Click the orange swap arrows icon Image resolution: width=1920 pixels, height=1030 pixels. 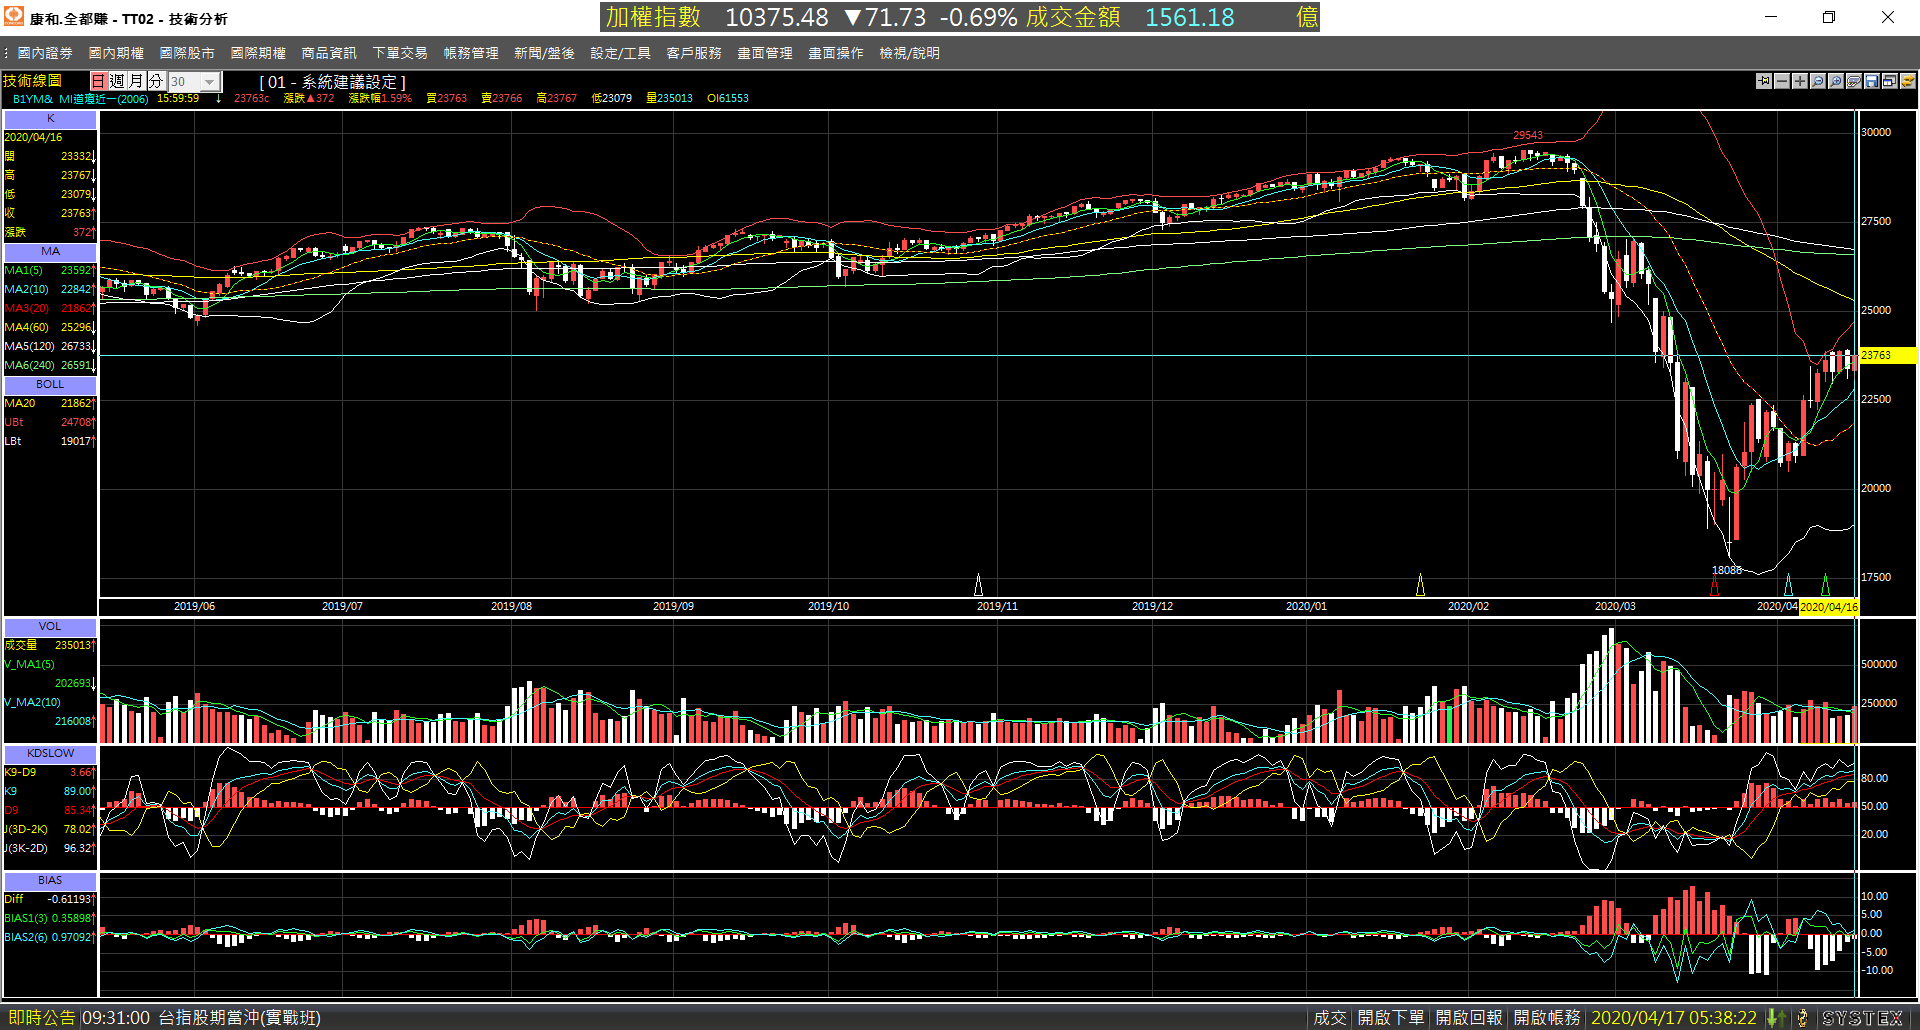click(x=1908, y=81)
